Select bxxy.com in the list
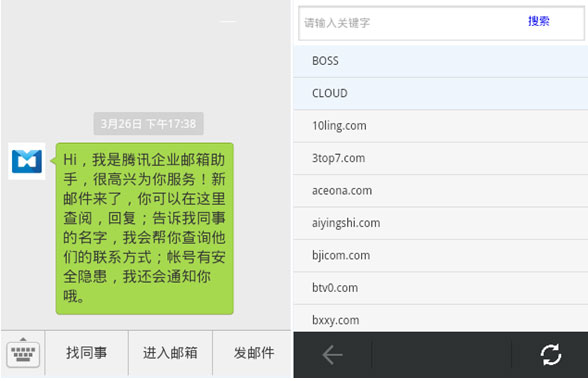 click(x=441, y=318)
